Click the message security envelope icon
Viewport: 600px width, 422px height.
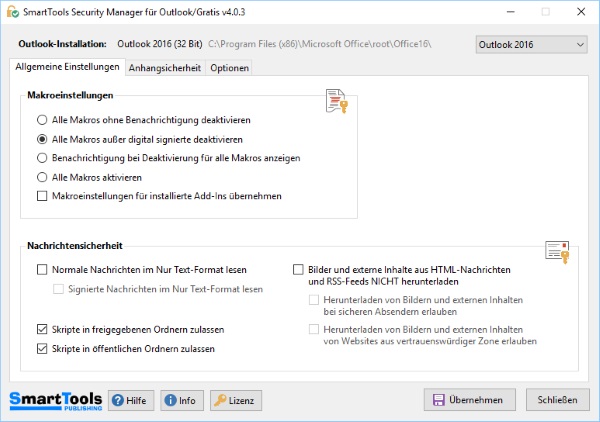[557, 252]
